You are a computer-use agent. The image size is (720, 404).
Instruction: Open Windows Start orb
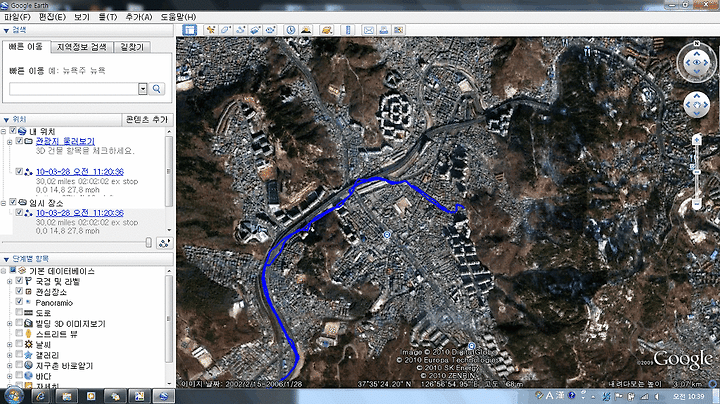pyautogui.click(x=13, y=396)
